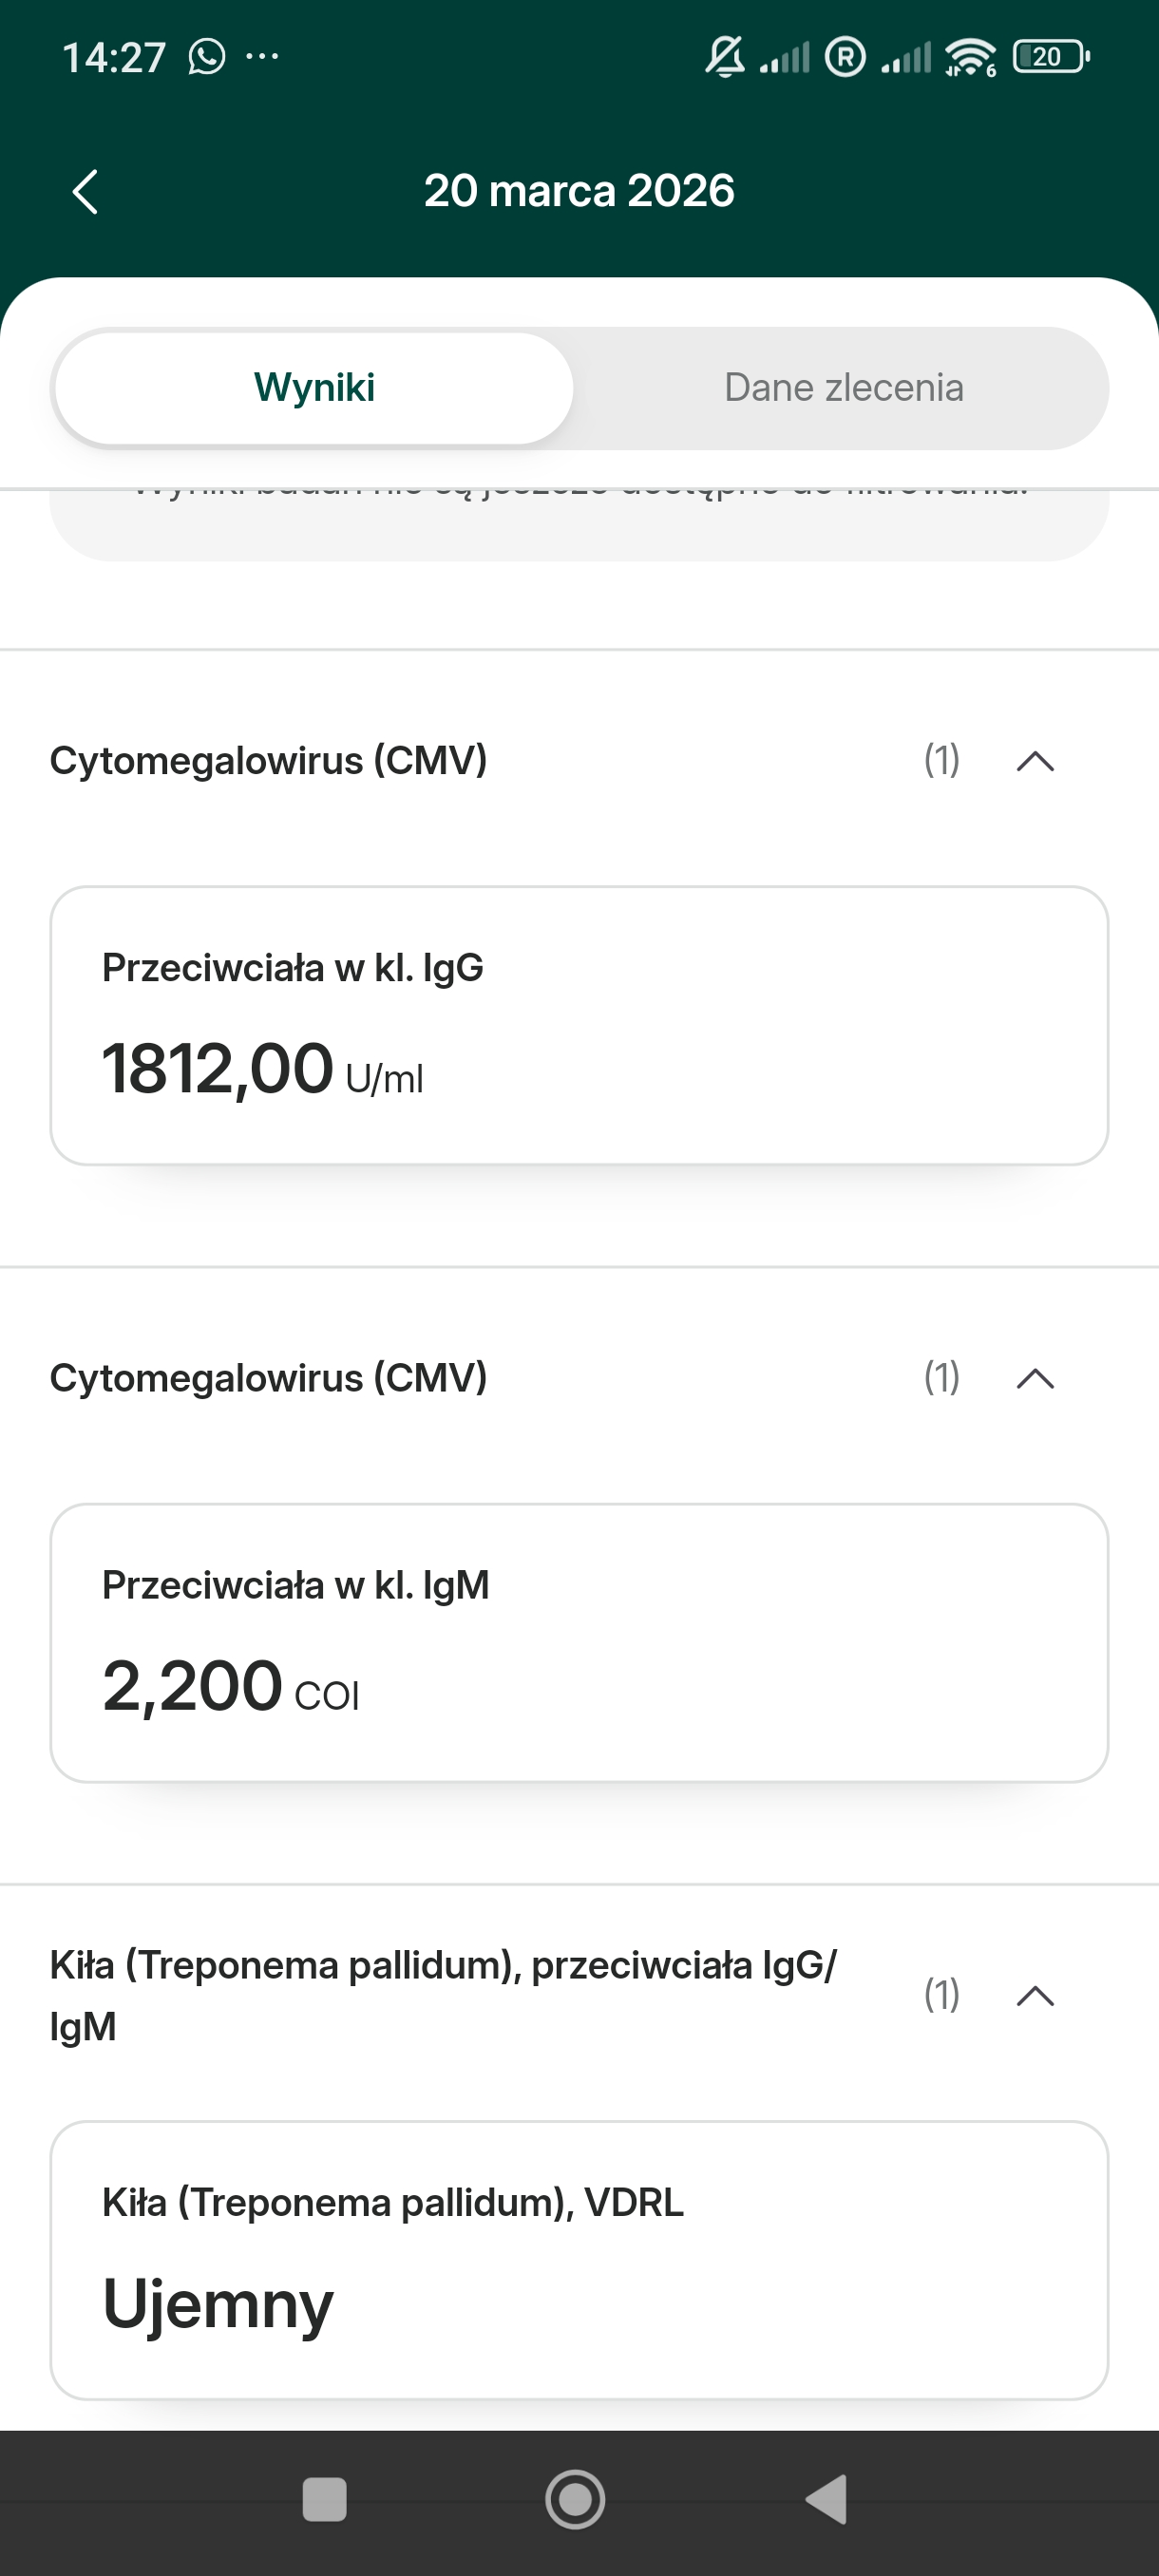Open the Przeciwciała w kl. IgM result card

tap(579, 1642)
